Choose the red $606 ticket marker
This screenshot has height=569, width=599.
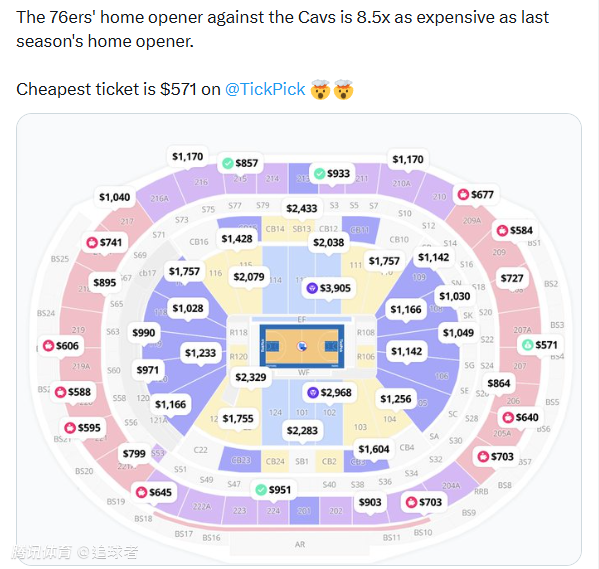click(x=61, y=345)
